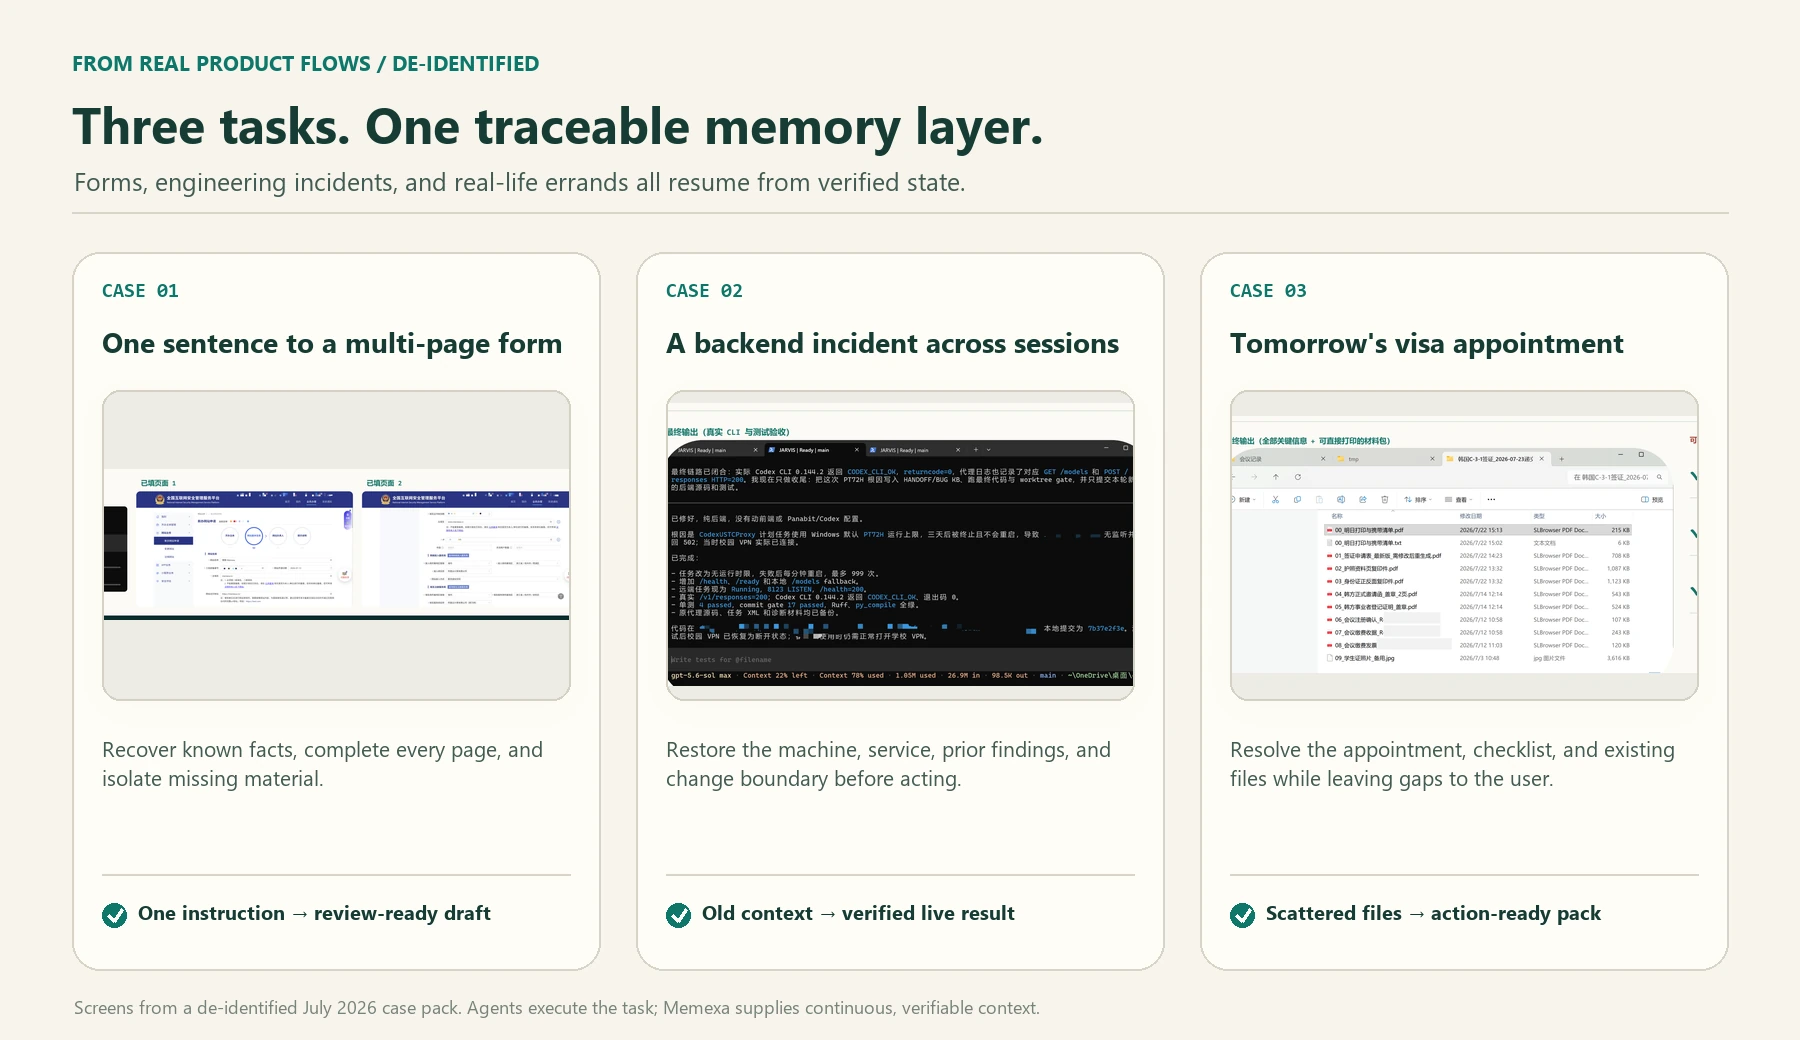
Task: Click the green checkmark beside "Scattered files"
Action: tap(1243, 915)
